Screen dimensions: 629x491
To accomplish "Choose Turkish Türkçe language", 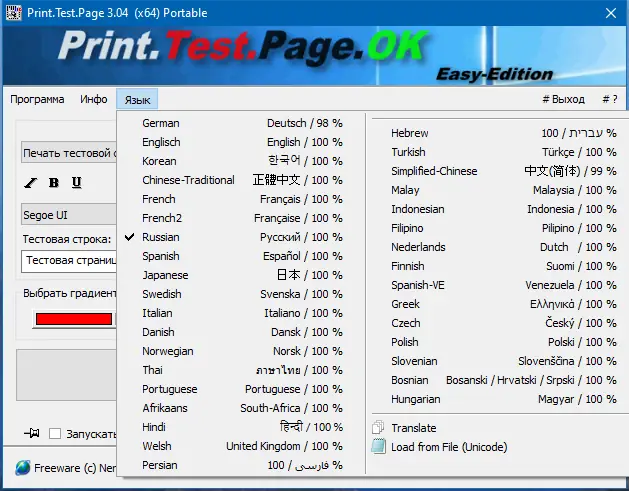I will click(x=498, y=152).
